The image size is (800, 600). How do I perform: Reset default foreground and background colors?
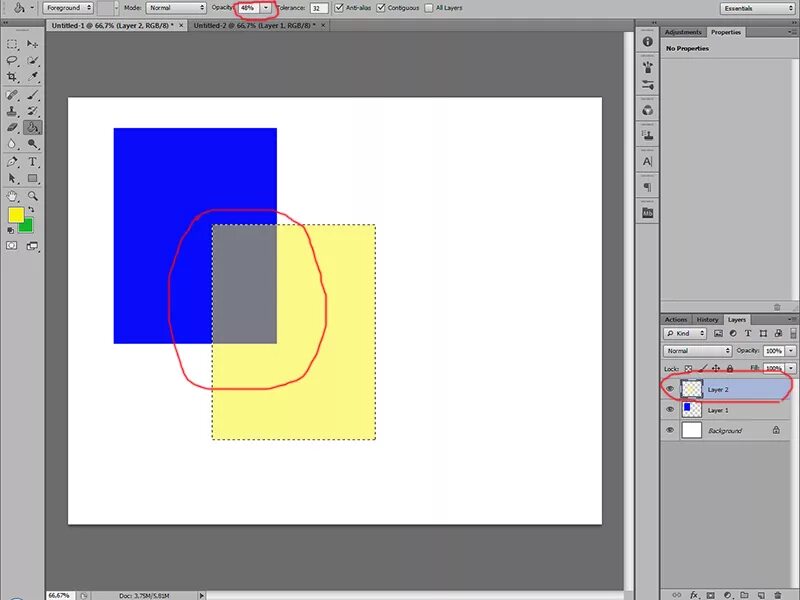11,231
